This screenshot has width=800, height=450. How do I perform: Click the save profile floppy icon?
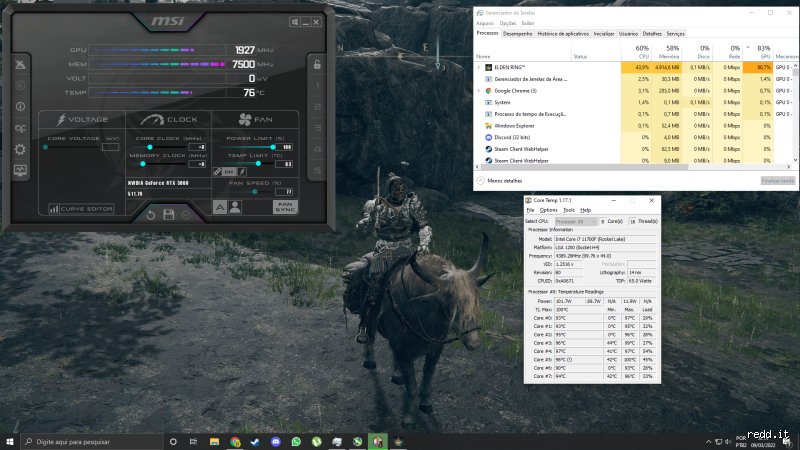tap(168, 215)
